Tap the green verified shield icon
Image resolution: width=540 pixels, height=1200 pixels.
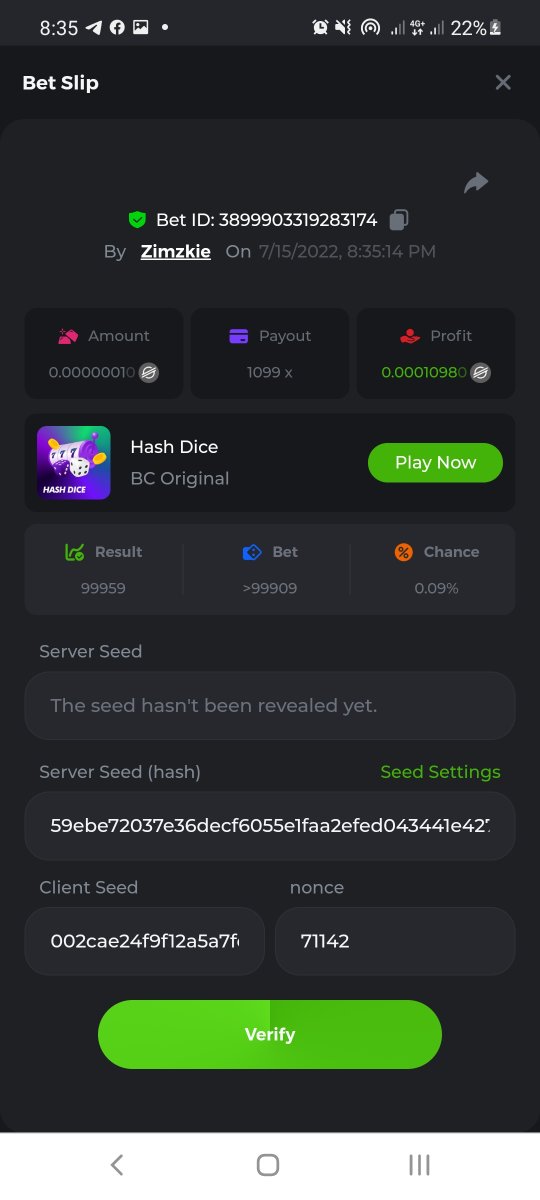tap(137, 219)
